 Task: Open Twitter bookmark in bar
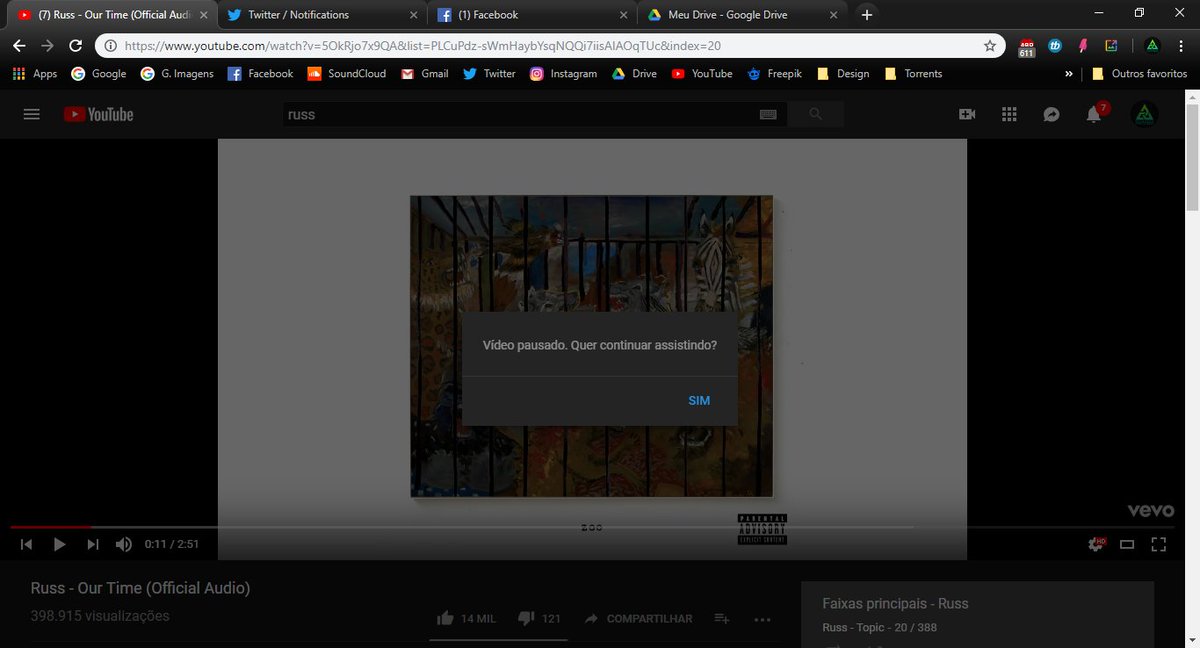(x=489, y=74)
